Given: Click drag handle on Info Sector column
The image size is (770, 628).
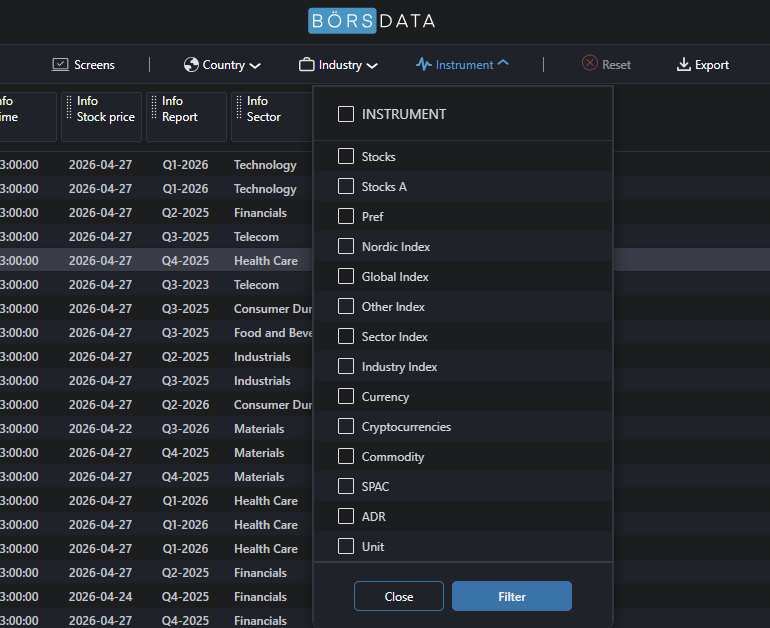Looking at the screenshot, I should (x=238, y=108).
